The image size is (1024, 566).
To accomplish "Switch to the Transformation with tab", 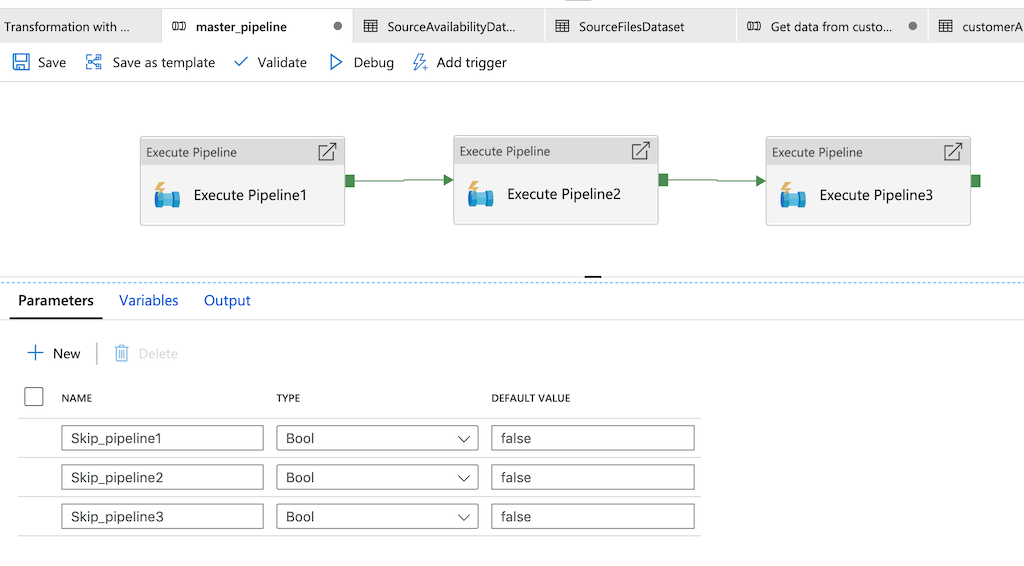I will click(80, 26).
